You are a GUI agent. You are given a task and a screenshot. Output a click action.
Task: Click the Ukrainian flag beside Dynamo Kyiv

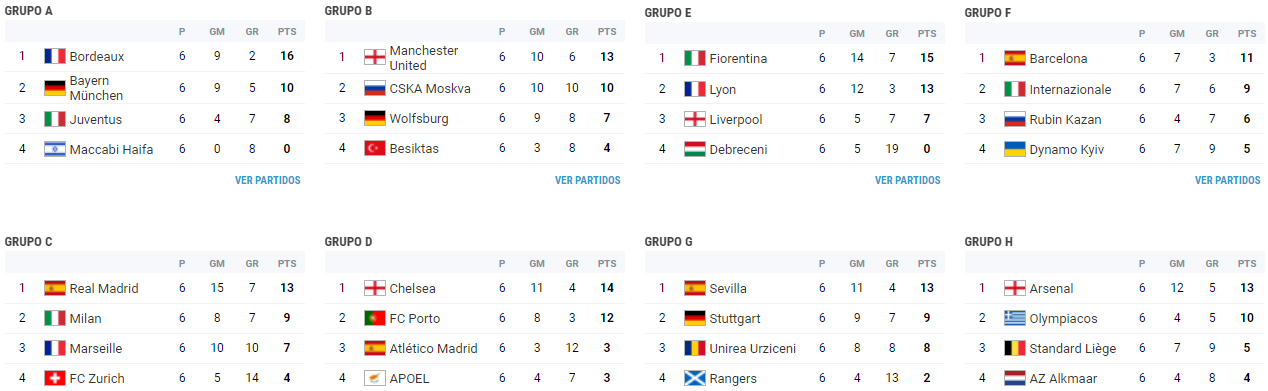click(1015, 149)
